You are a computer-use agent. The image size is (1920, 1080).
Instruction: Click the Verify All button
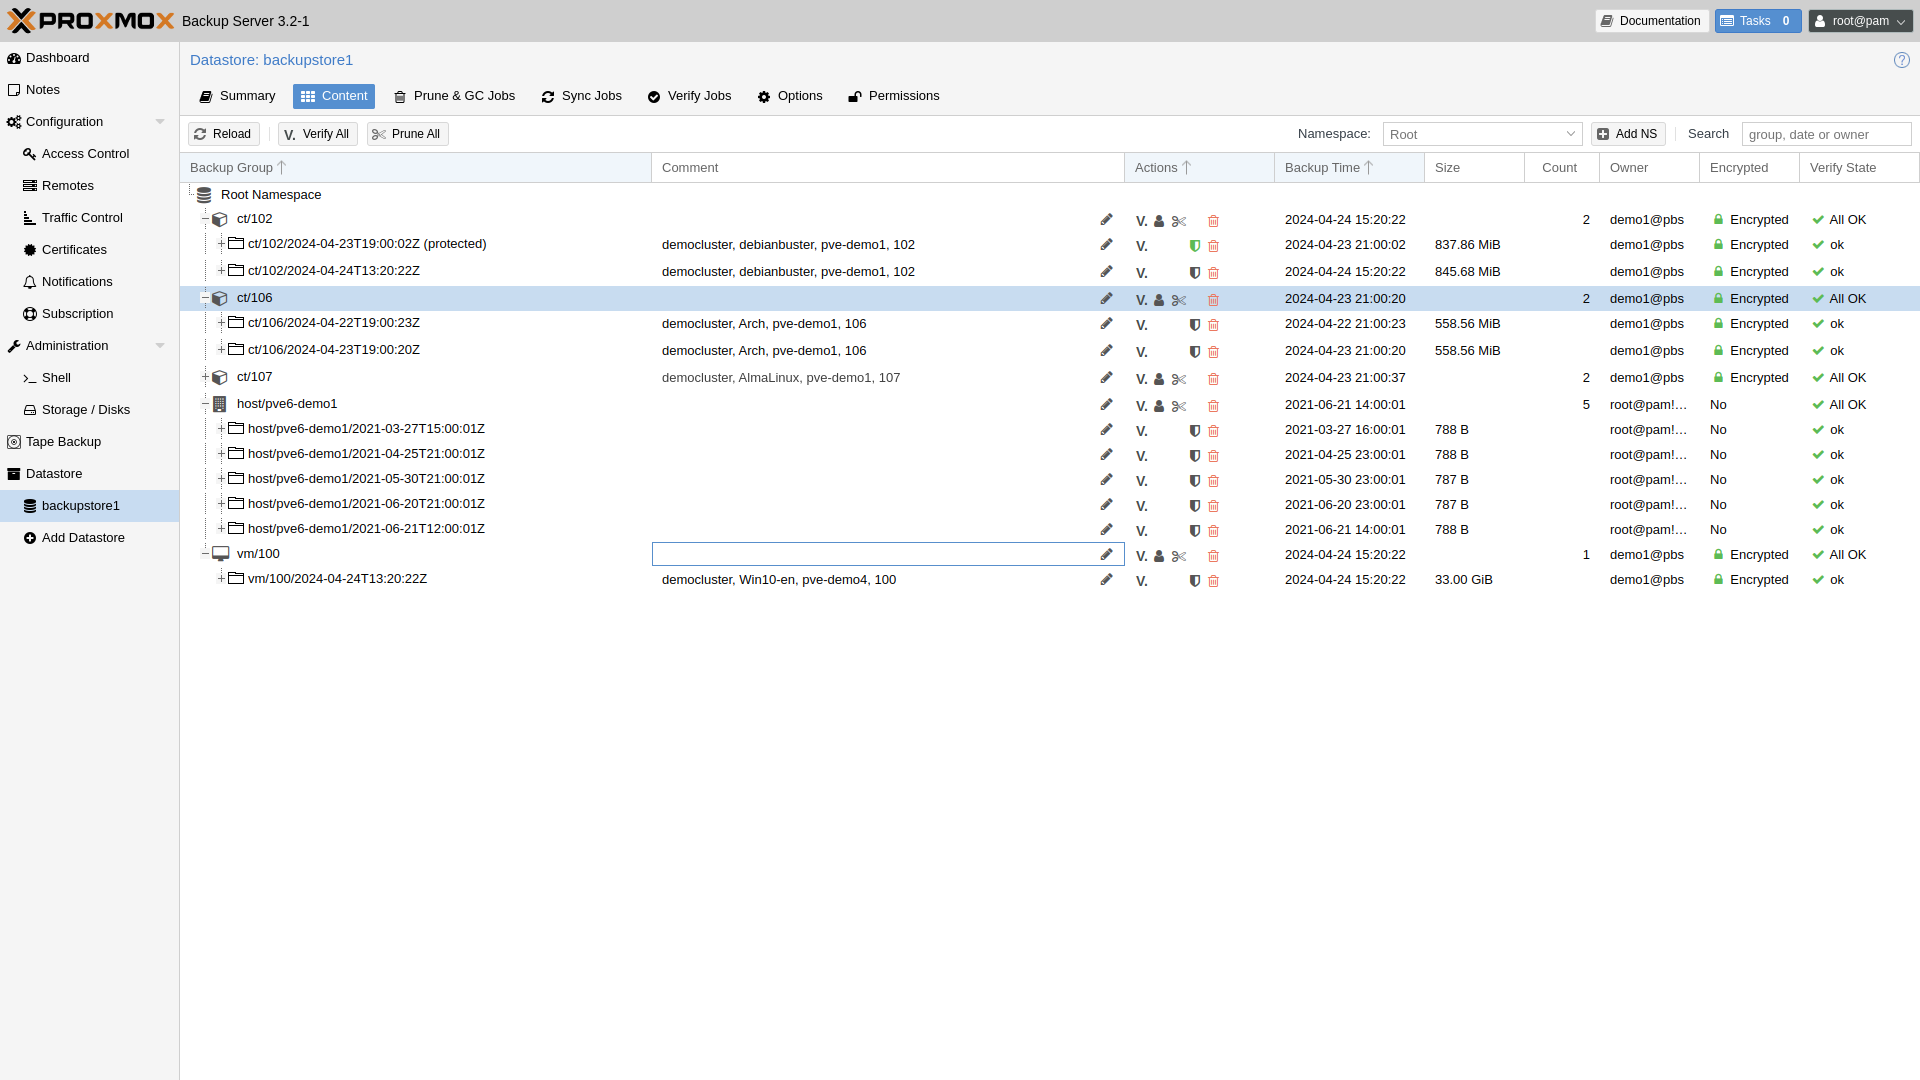pos(317,134)
